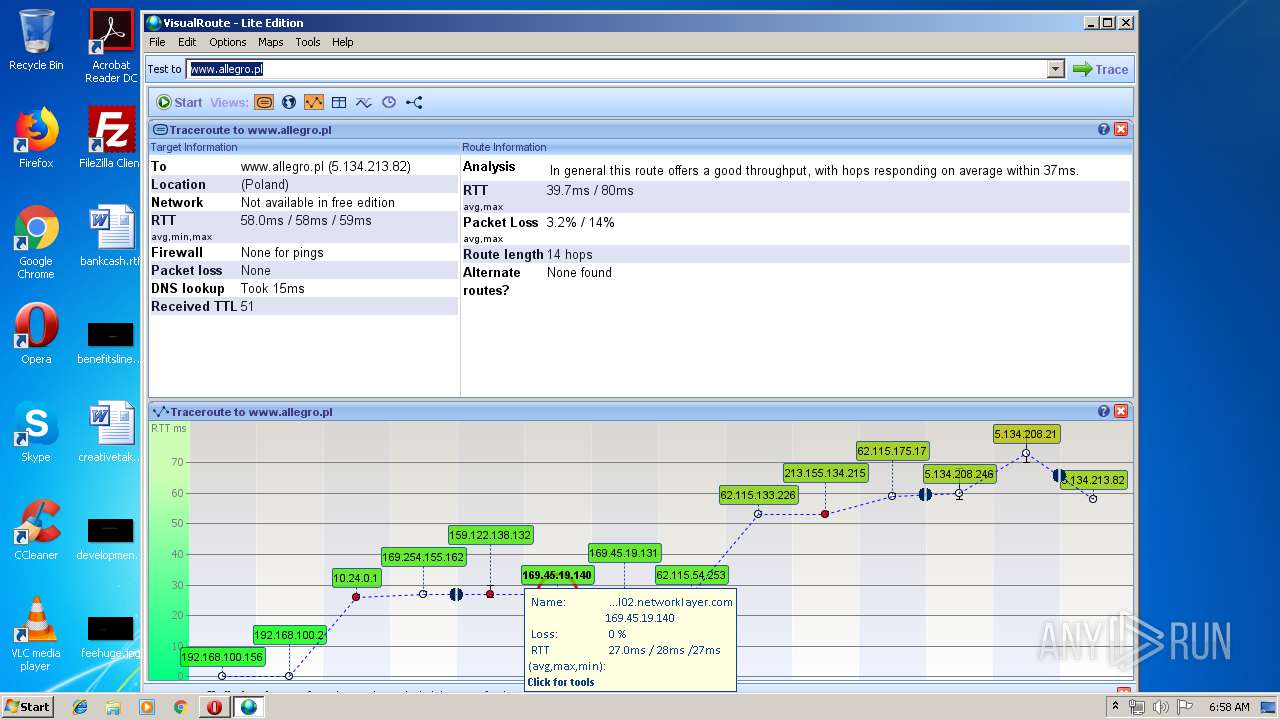Click hop label 5.134.208.246
This screenshot has width=1280, height=720.
pos(959,475)
